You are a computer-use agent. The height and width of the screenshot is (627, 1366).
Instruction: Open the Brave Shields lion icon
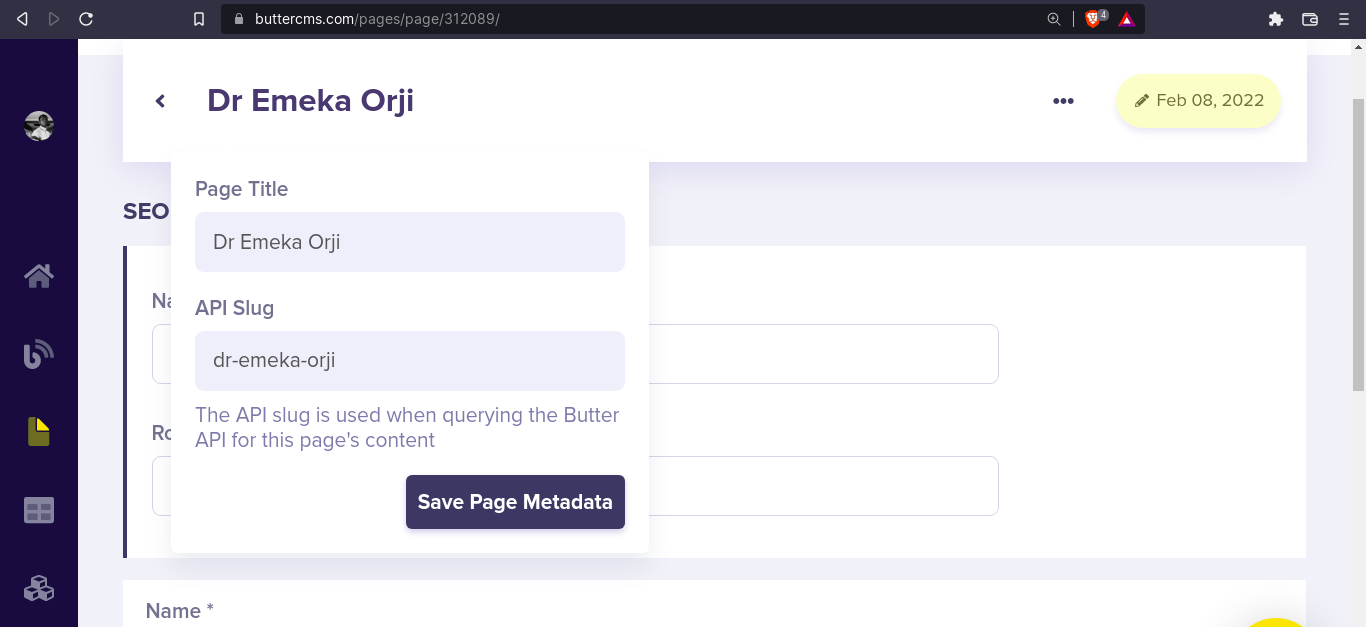coord(1096,19)
